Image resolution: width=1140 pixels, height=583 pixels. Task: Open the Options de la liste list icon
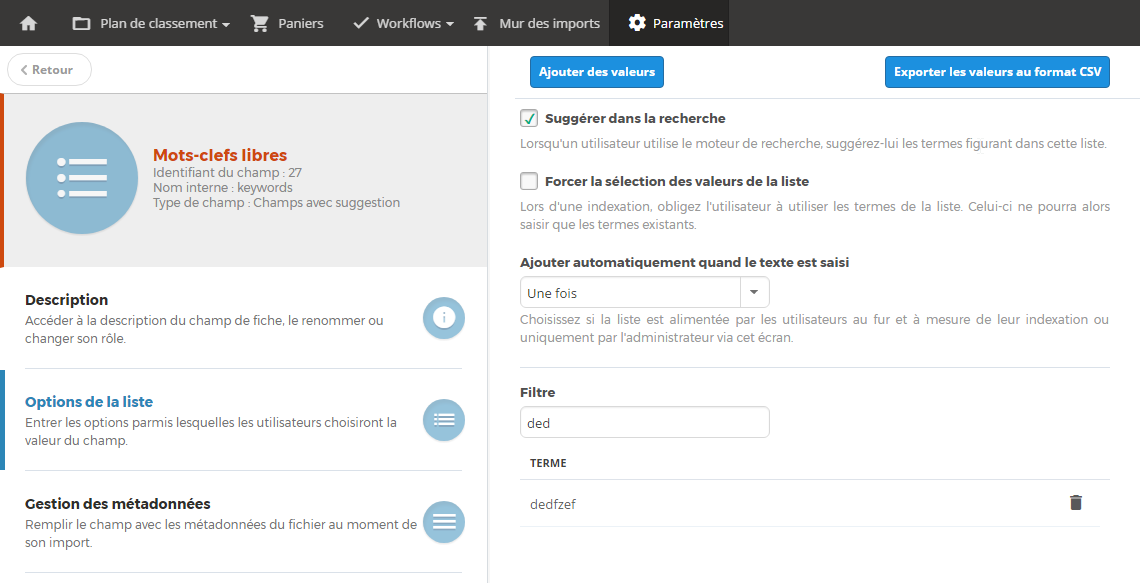[444, 419]
